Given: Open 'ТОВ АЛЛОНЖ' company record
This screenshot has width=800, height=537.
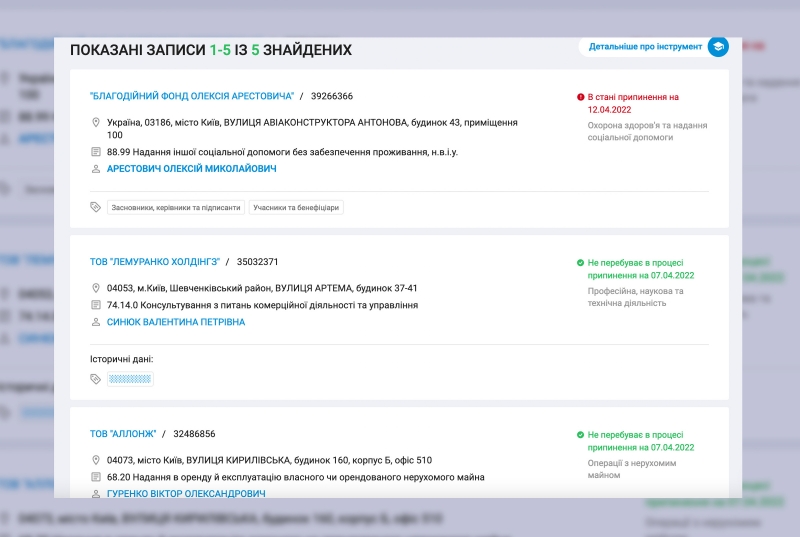Looking at the screenshot, I should coord(123,434).
